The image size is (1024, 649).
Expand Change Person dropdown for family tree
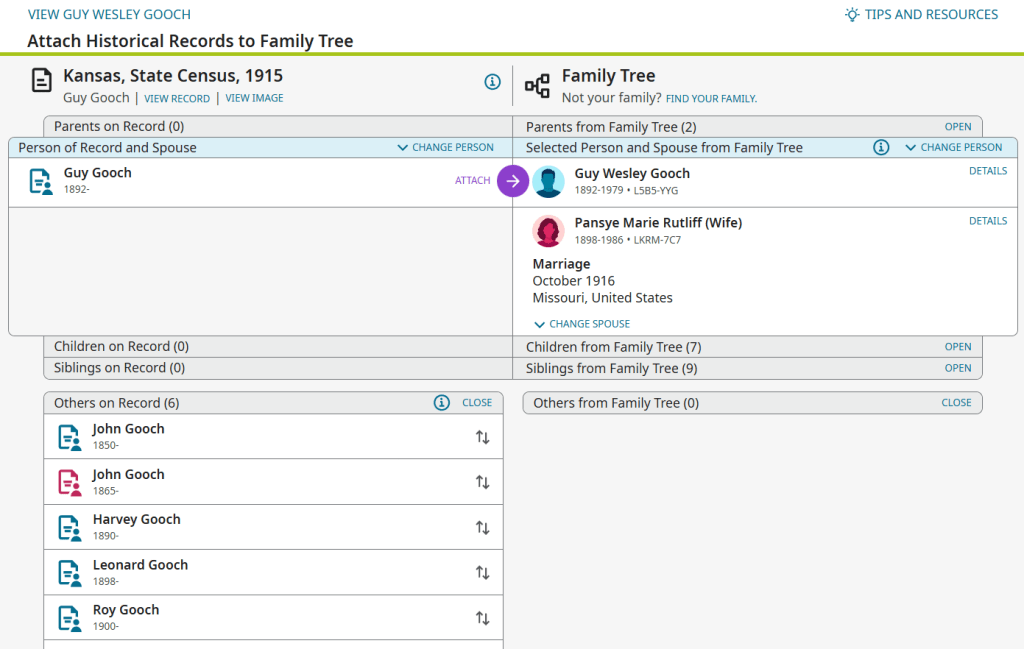(x=953, y=148)
